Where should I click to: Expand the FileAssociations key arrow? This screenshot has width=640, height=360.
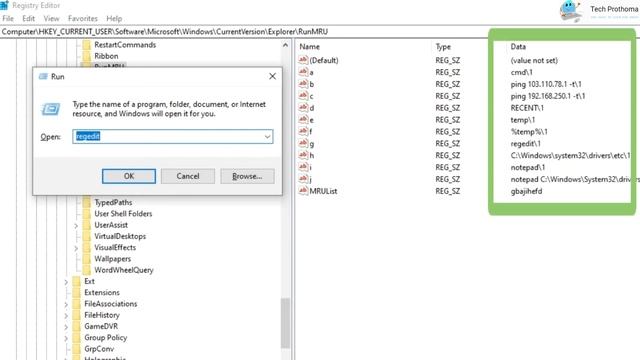66,304
